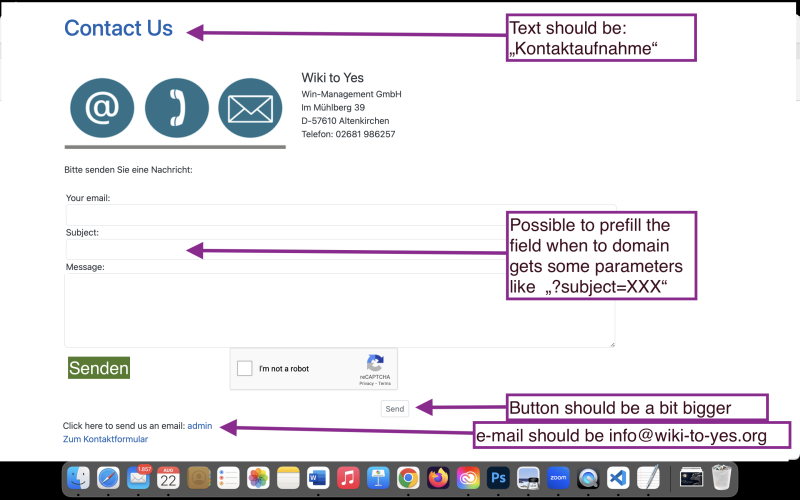The height and width of the screenshot is (500, 800).
Task: Check the "I'm not a robot" checkbox
Action: pyautogui.click(x=245, y=369)
